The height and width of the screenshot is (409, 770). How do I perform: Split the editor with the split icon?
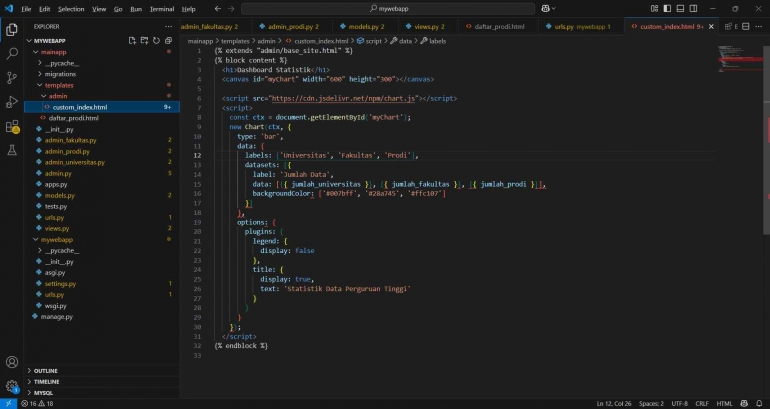tap(745, 27)
